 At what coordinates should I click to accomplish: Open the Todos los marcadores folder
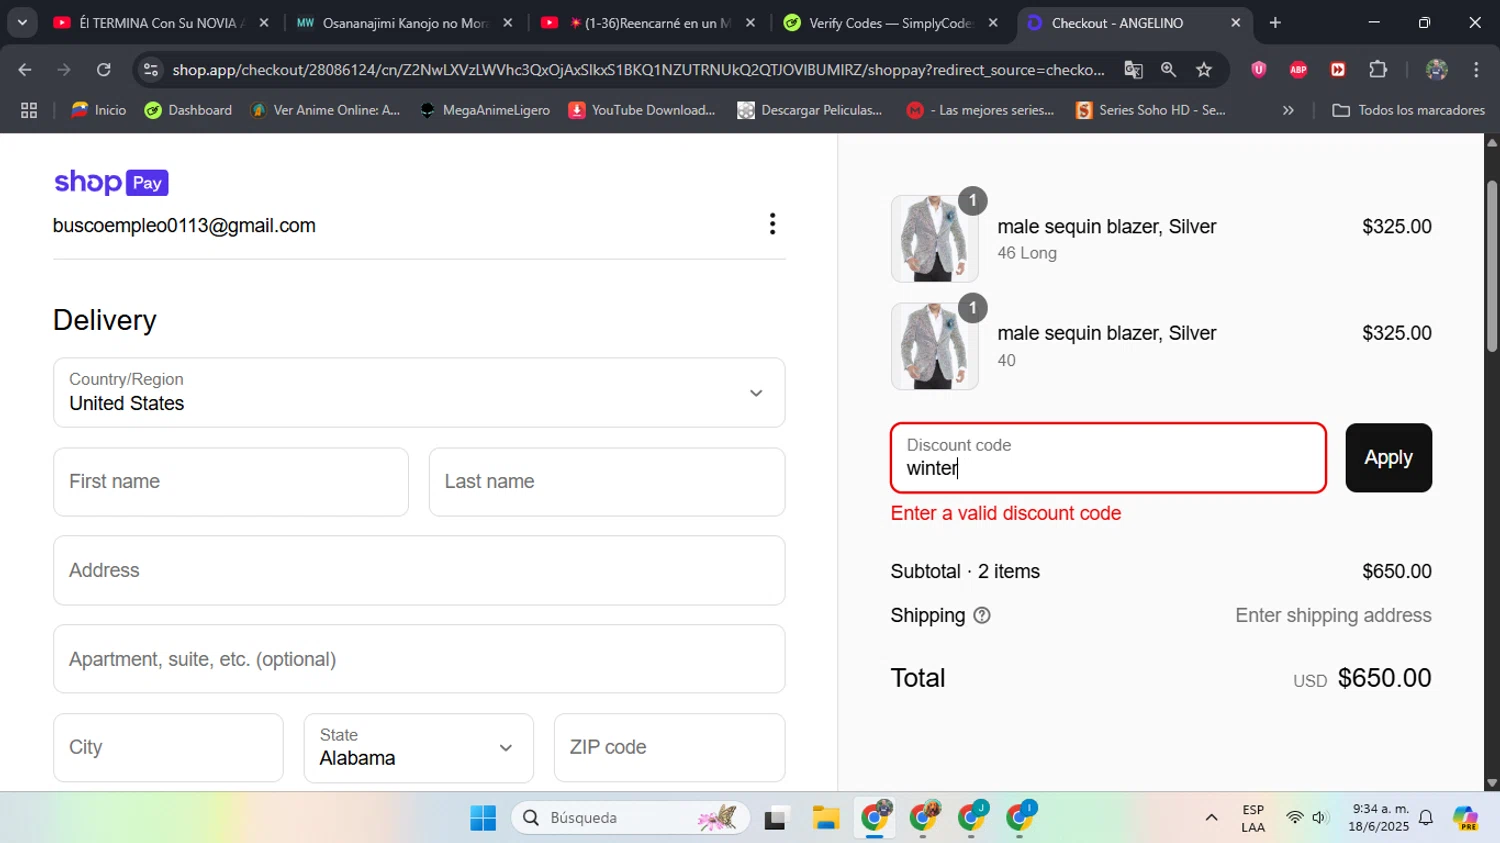coord(1408,111)
